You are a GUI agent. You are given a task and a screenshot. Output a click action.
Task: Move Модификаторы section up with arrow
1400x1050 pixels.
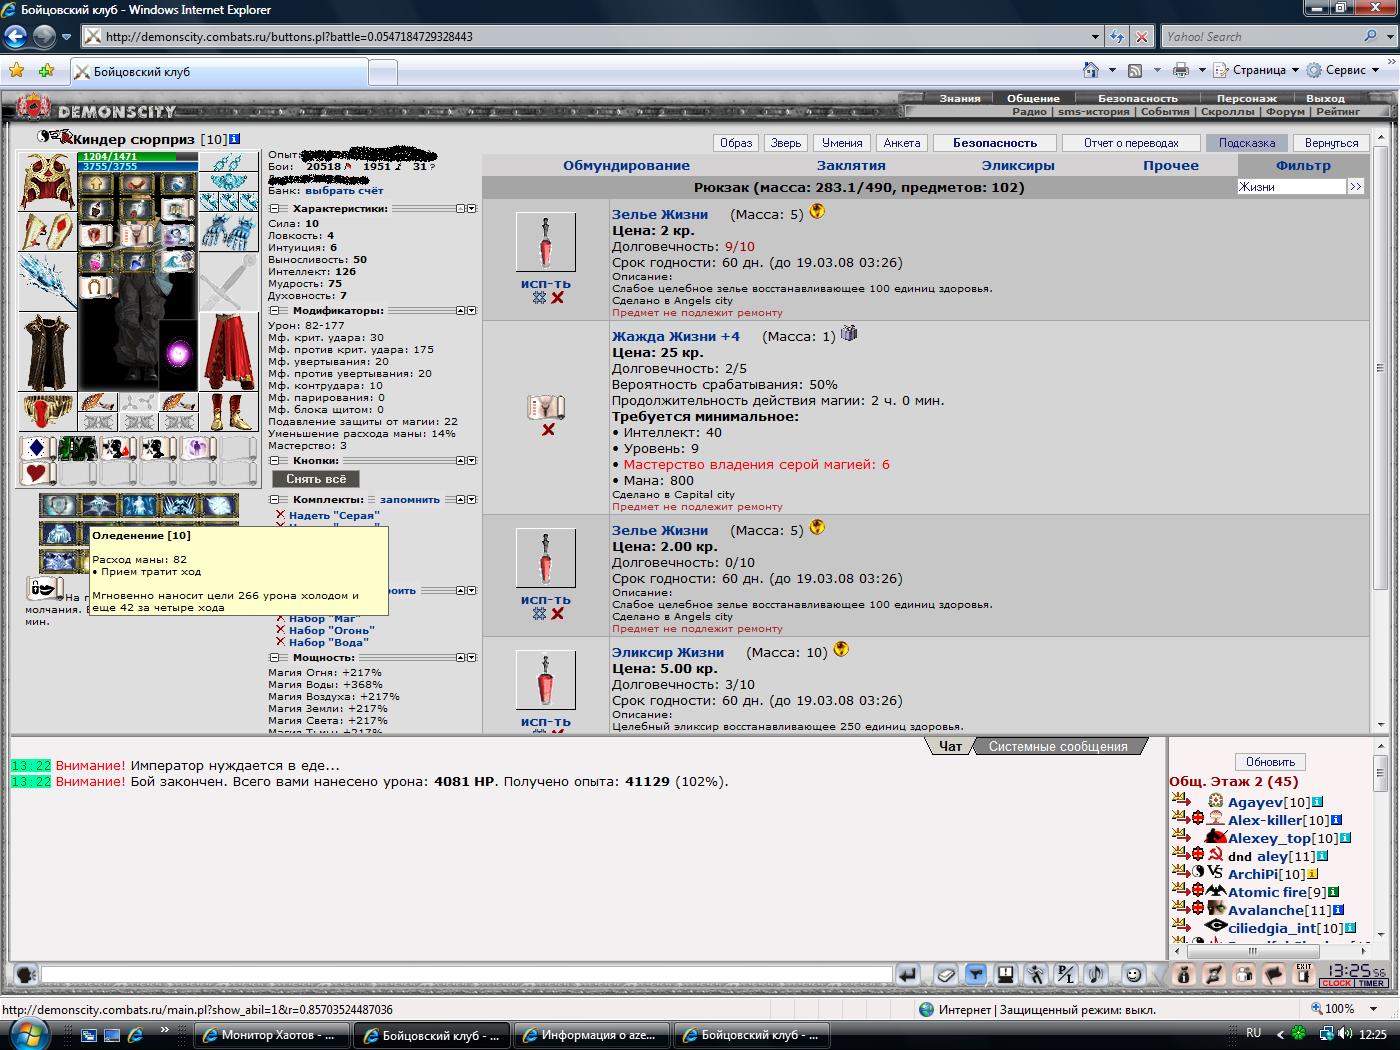pos(460,311)
